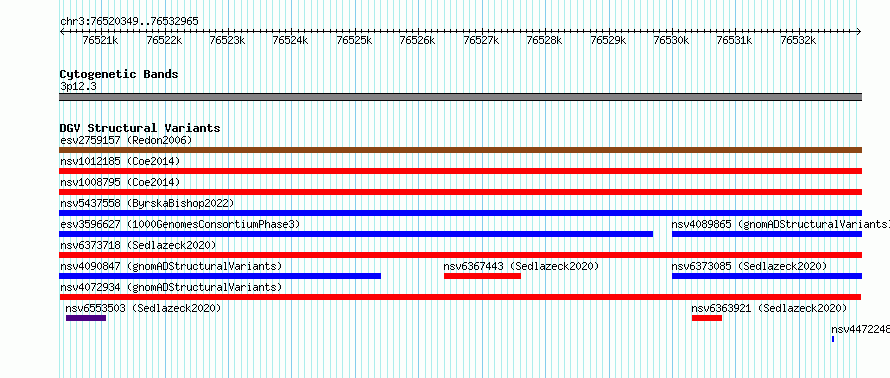This screenshot has width=890, height=378.
Task: Click the ruler's left arrow end
Action: pos(62,32)
